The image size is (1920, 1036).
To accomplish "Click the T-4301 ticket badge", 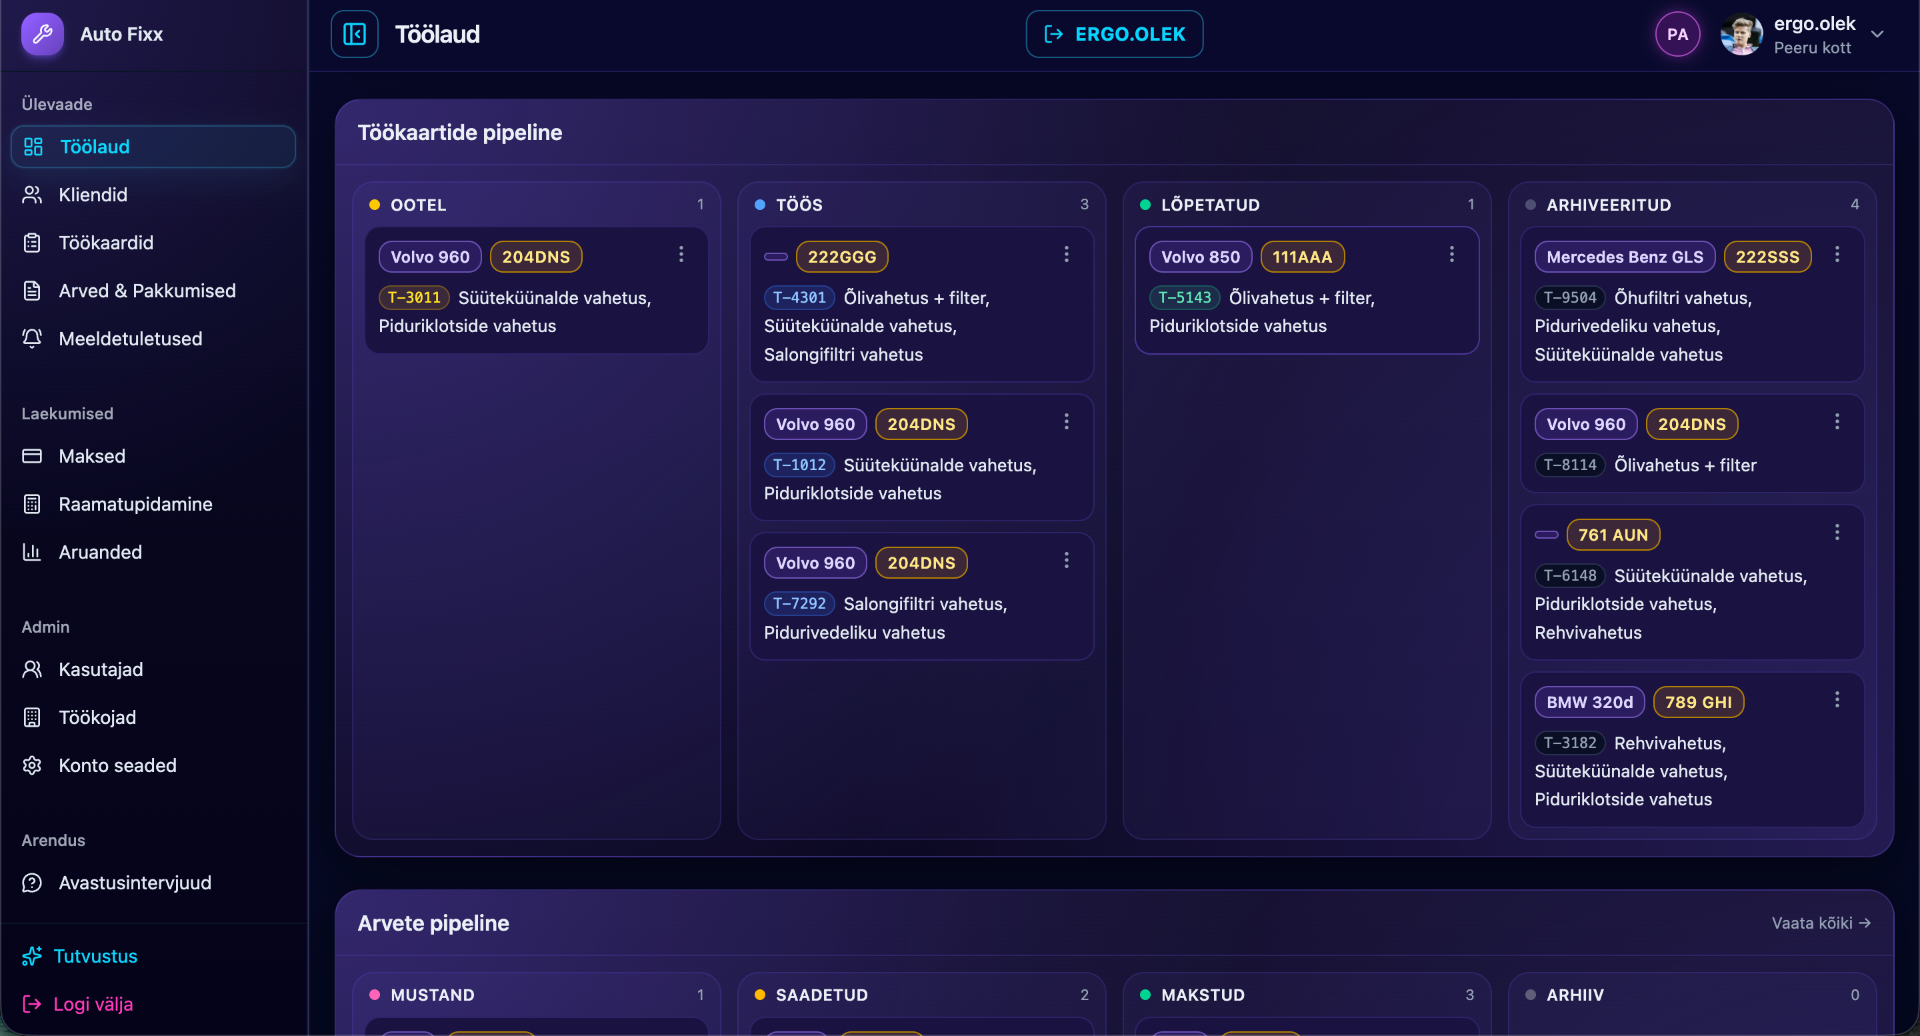I will tap(799, 298).
